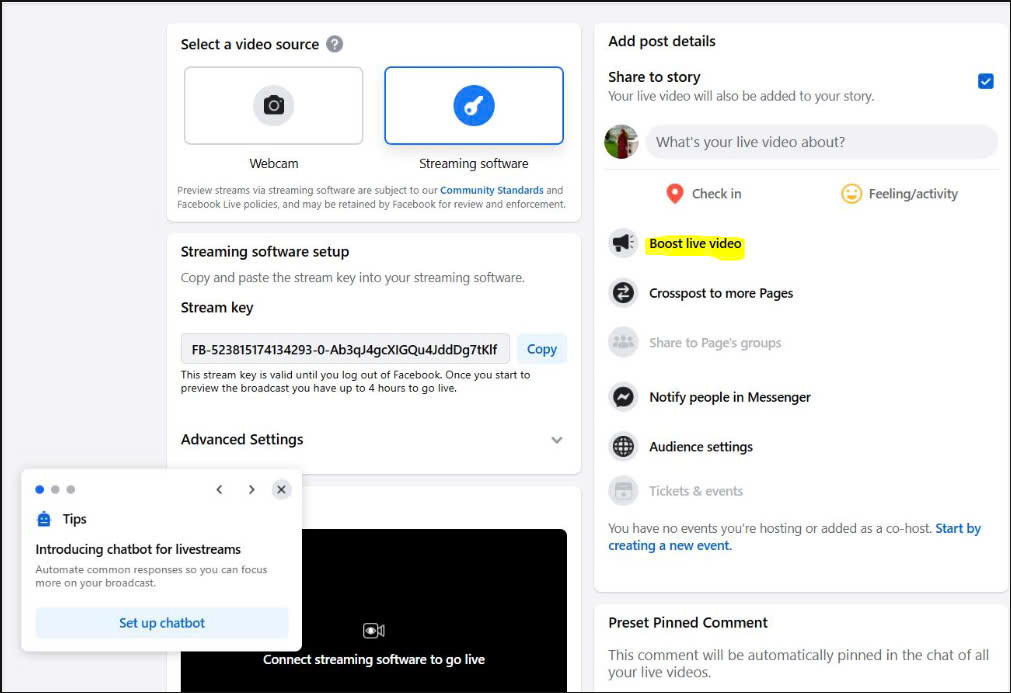Screen dimensions: 1011x693
Task: Click the Feeling/activity smiley icon
Action: point(851,193)
